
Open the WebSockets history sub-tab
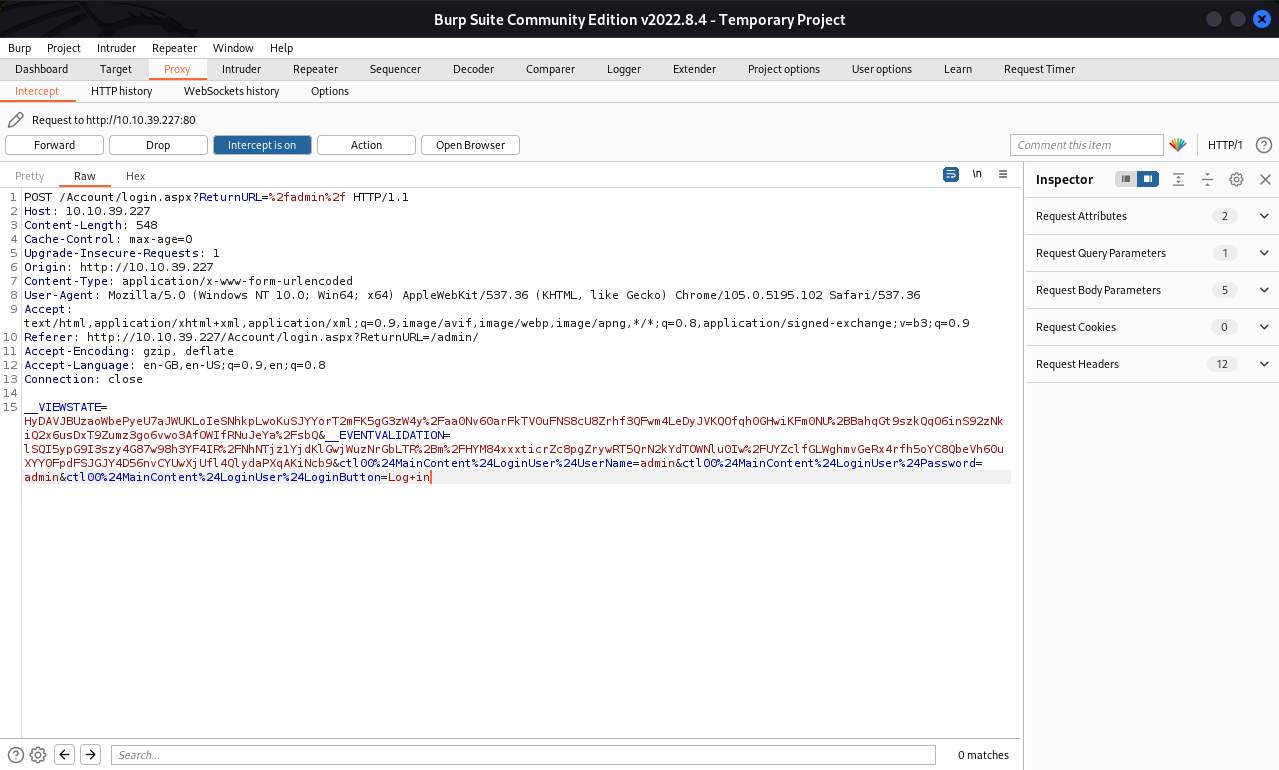(231, 91)
